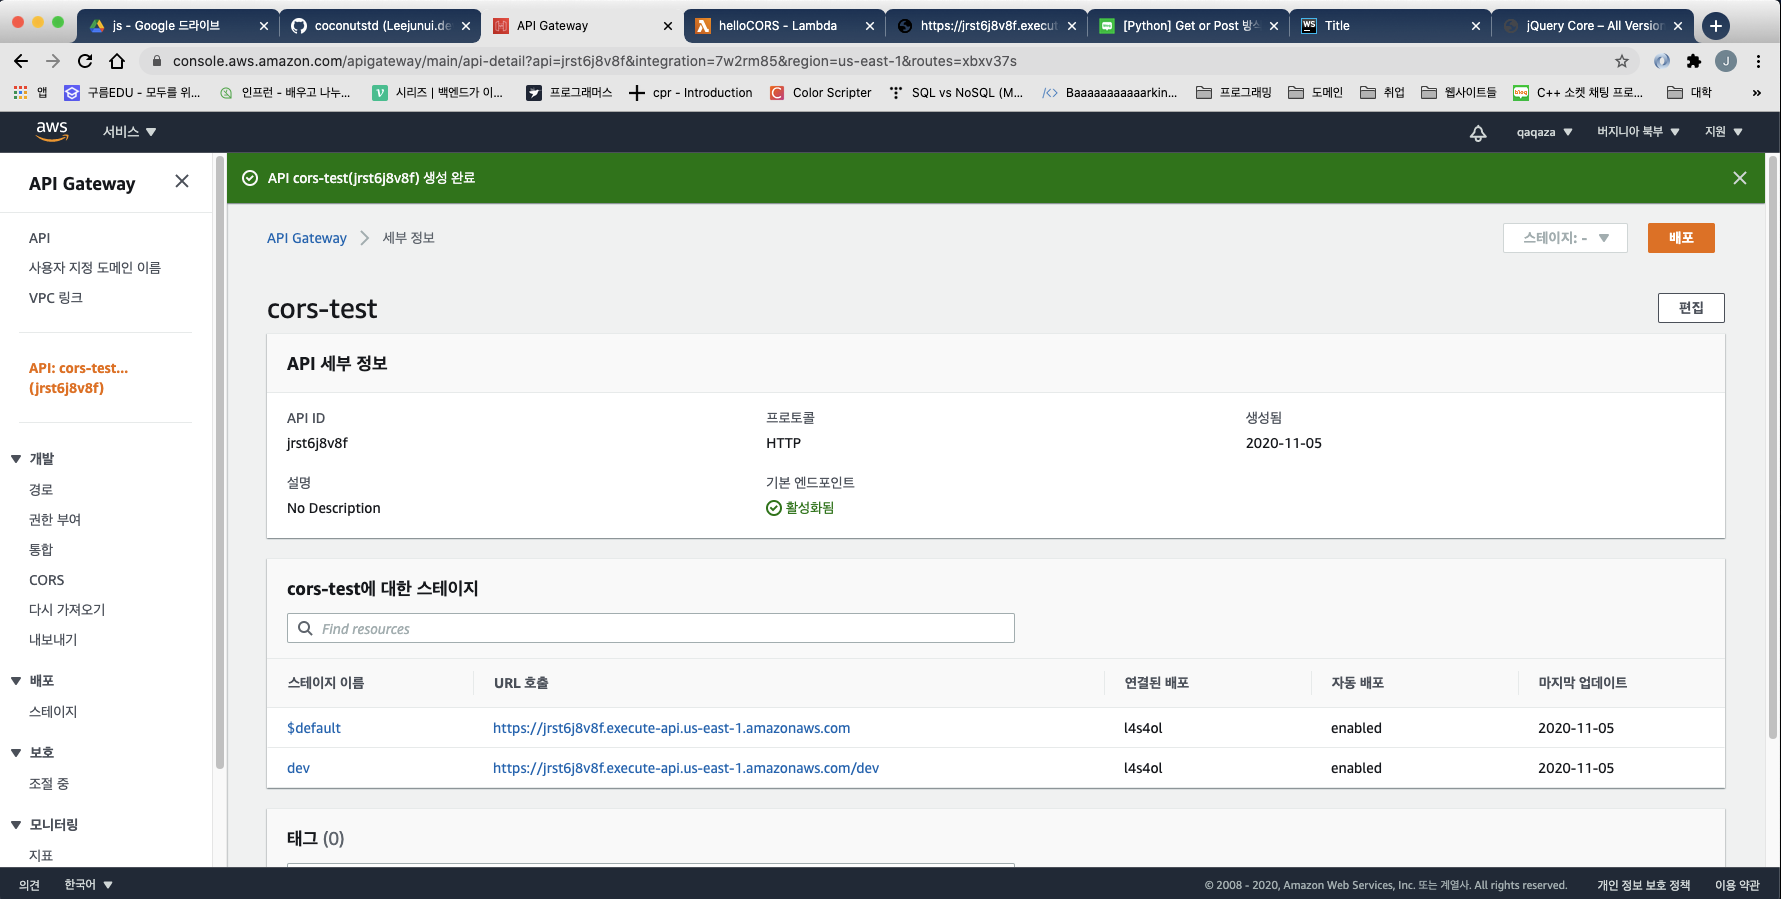The image size is (1781, 899).
Task: Click search magnifier in Find resources field
Action: 306,628
